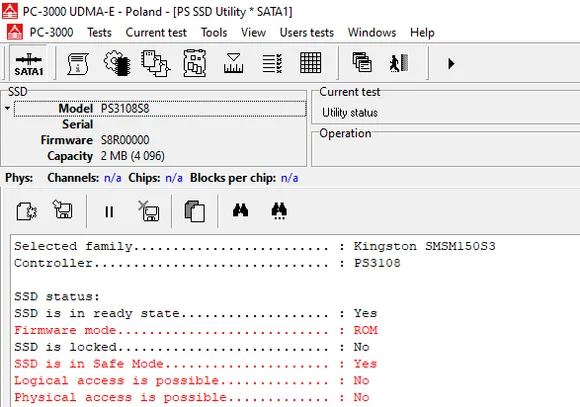Viewport: 580px width, 407px height.
Task: Select the Model PS3108S8 field
Action: [x=160, y=109]
